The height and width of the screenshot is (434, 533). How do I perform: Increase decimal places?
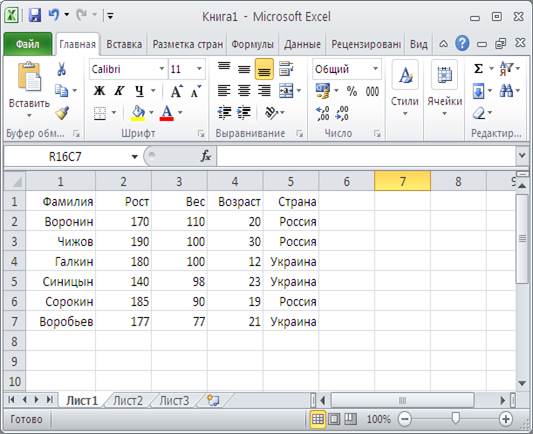click(323, 114)
